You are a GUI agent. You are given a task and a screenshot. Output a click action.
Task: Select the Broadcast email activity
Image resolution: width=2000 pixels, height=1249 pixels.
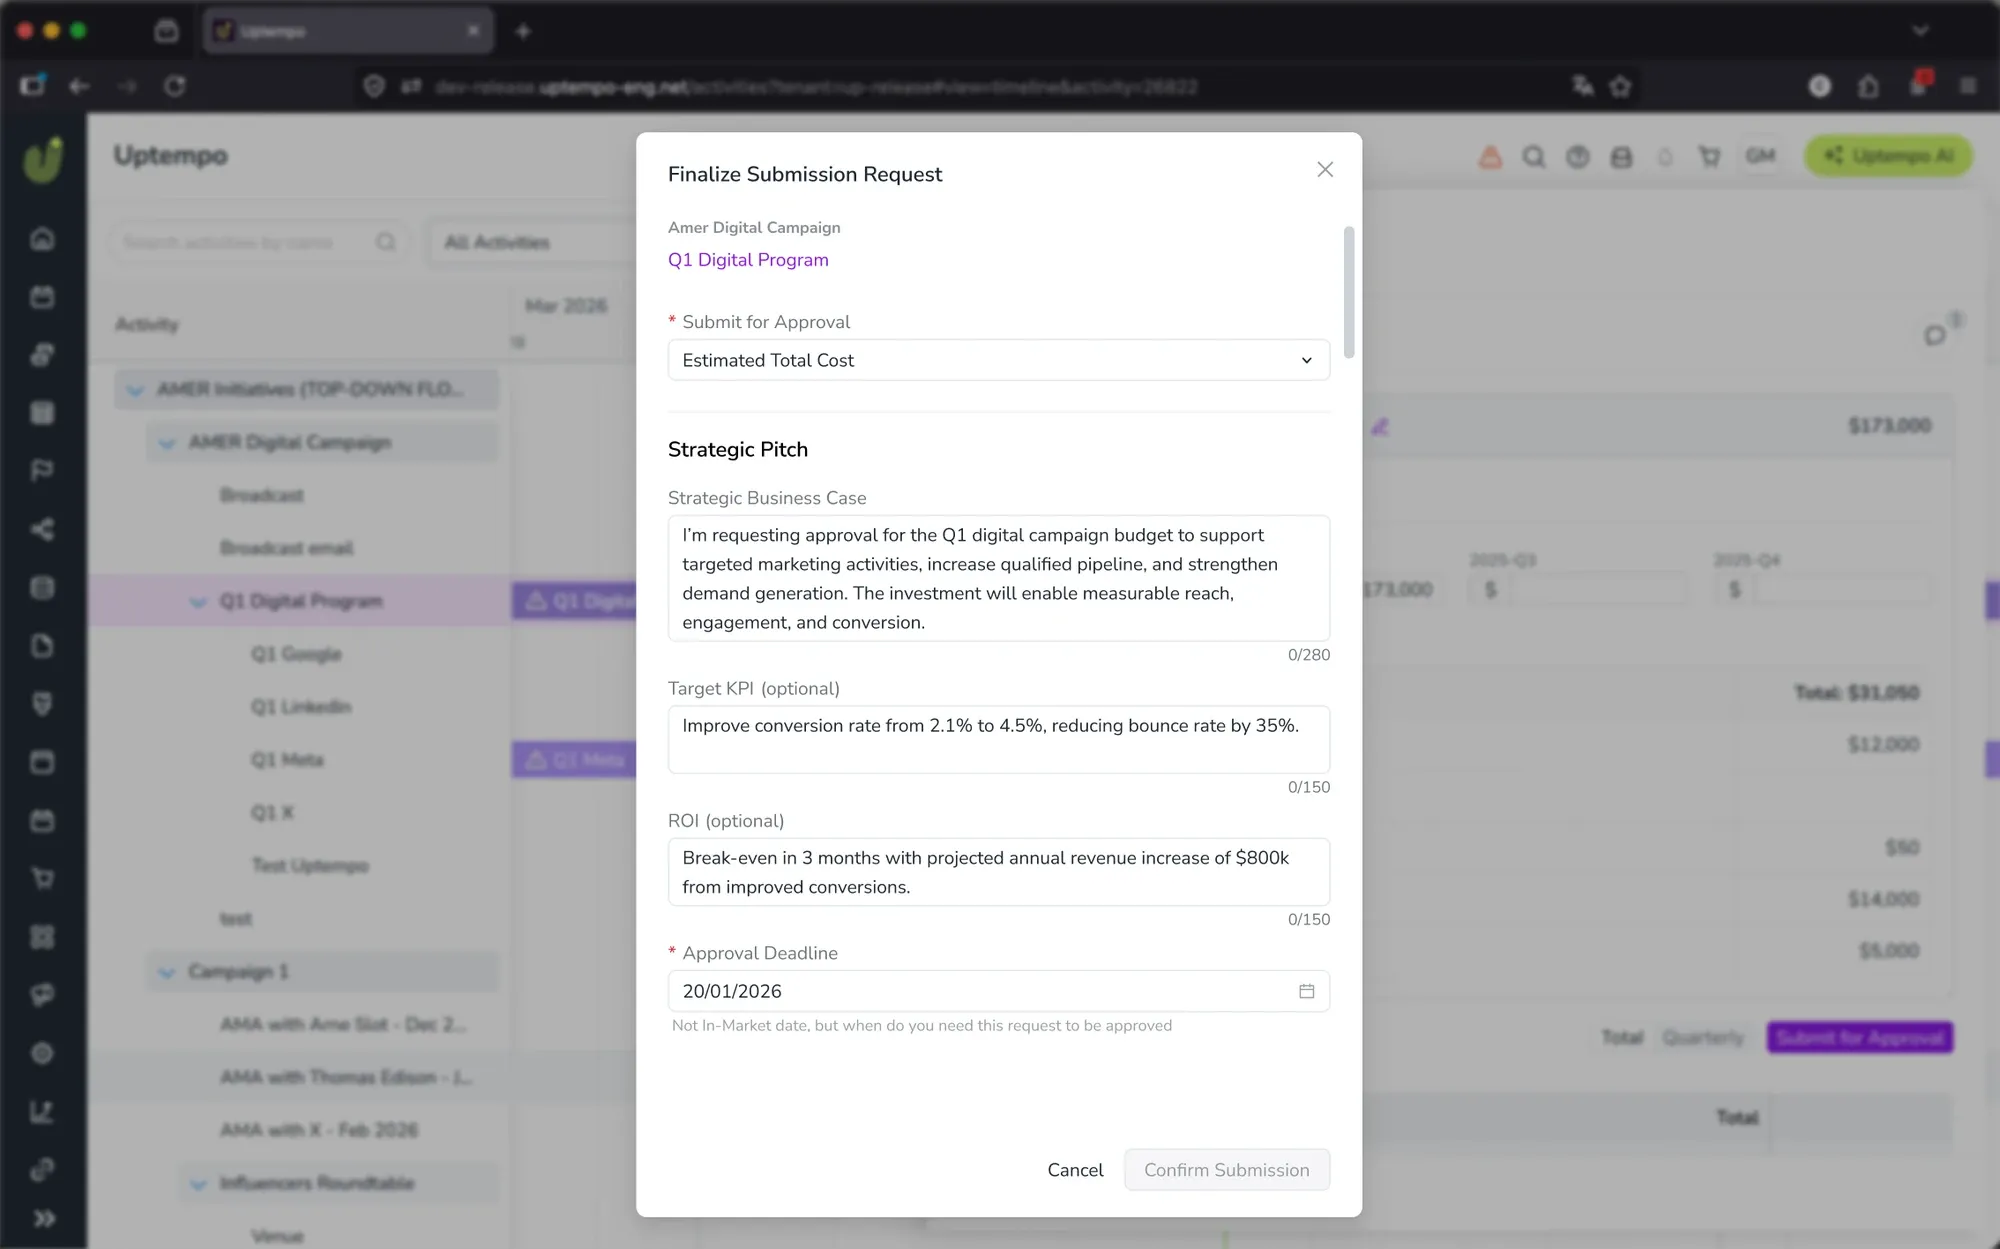point(286,548)
